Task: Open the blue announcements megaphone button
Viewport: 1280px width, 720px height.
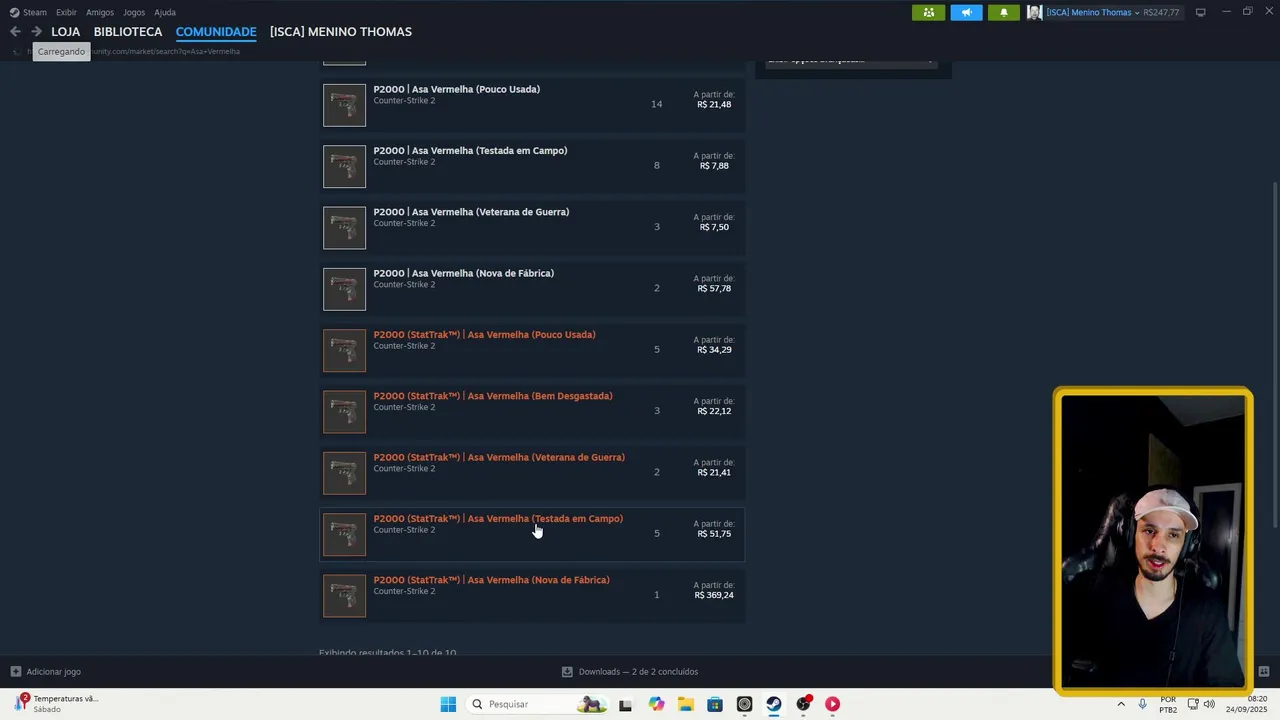Action: 966,12
